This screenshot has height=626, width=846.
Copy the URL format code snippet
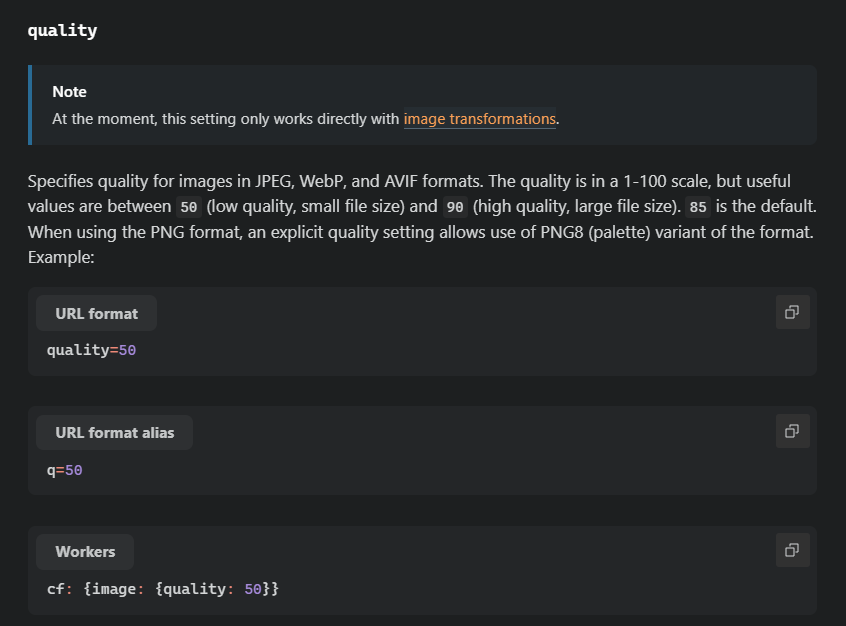[792, 312]
